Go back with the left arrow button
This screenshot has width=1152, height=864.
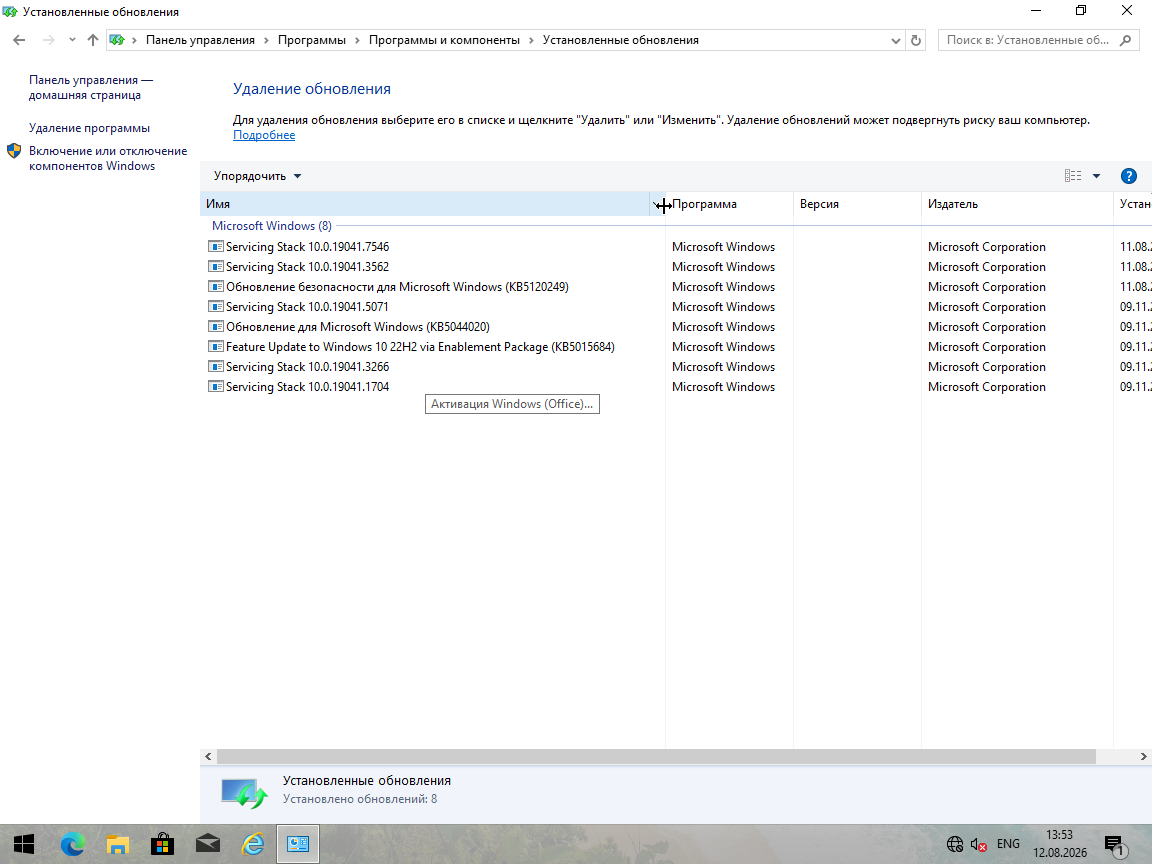19,40
